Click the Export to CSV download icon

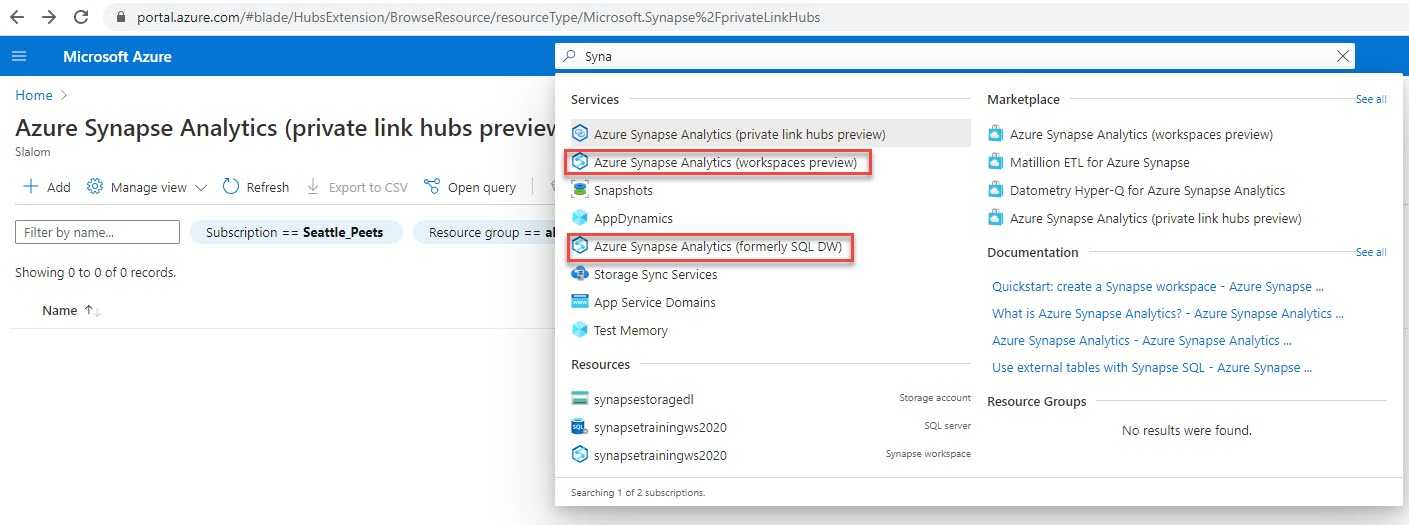[x=313, y=187]
